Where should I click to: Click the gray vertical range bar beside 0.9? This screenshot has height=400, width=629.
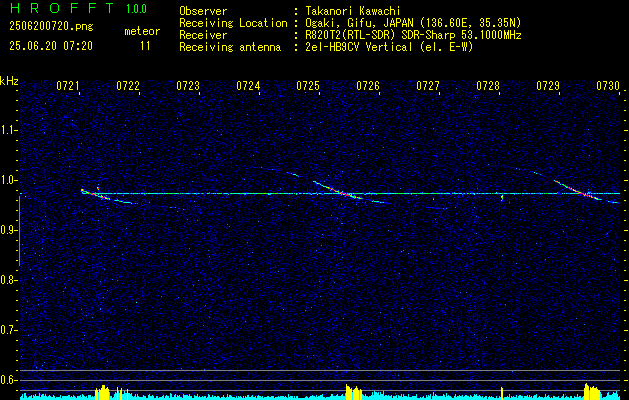(x=19, y=231)
